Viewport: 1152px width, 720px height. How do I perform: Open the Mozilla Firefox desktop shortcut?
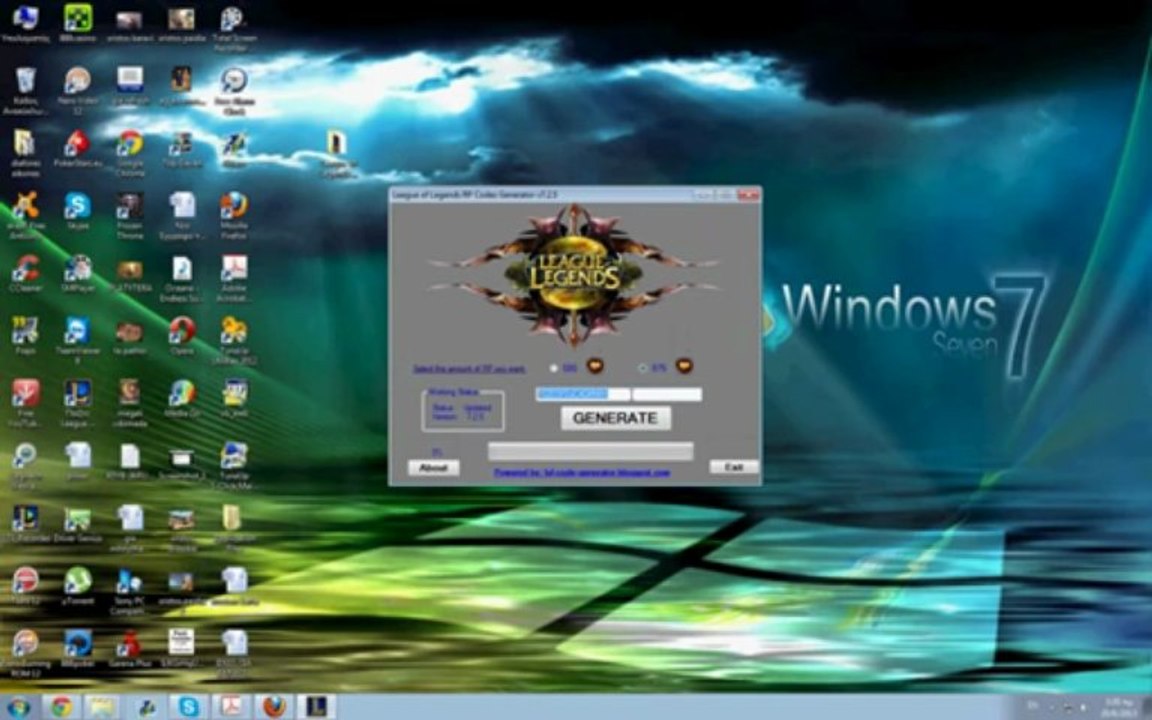click(x=234, y=210)
